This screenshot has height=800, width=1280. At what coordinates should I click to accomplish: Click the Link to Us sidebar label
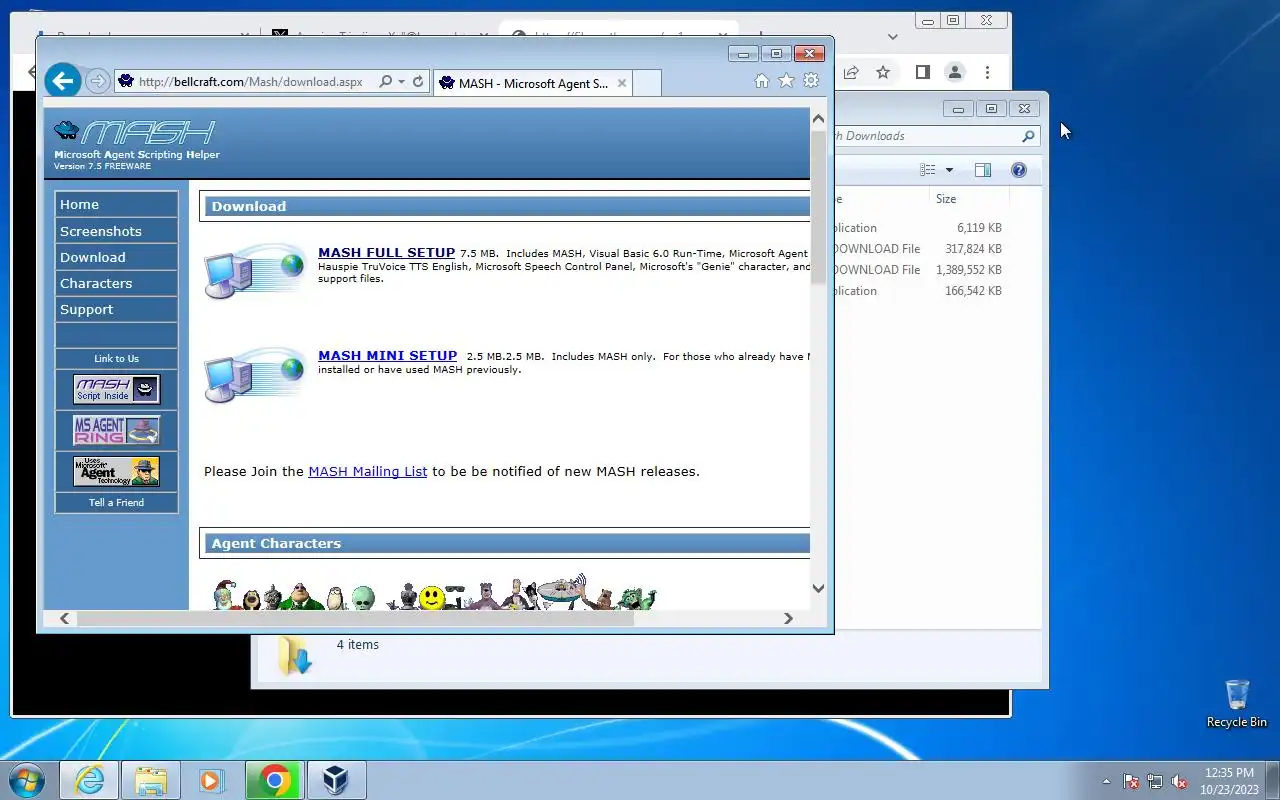[x=116, y=358]
